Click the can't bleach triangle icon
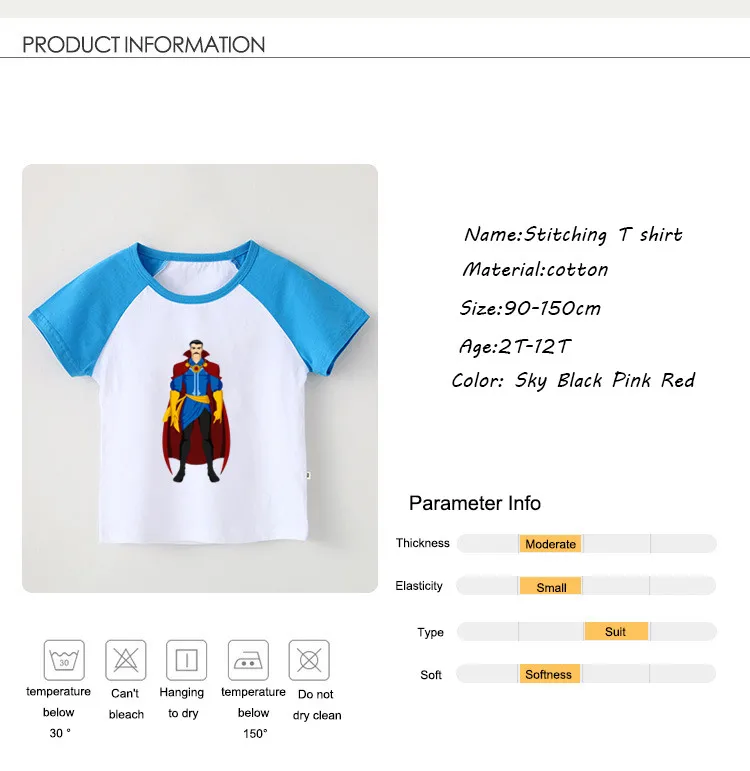The image size is (750, 771). [125, 660]
